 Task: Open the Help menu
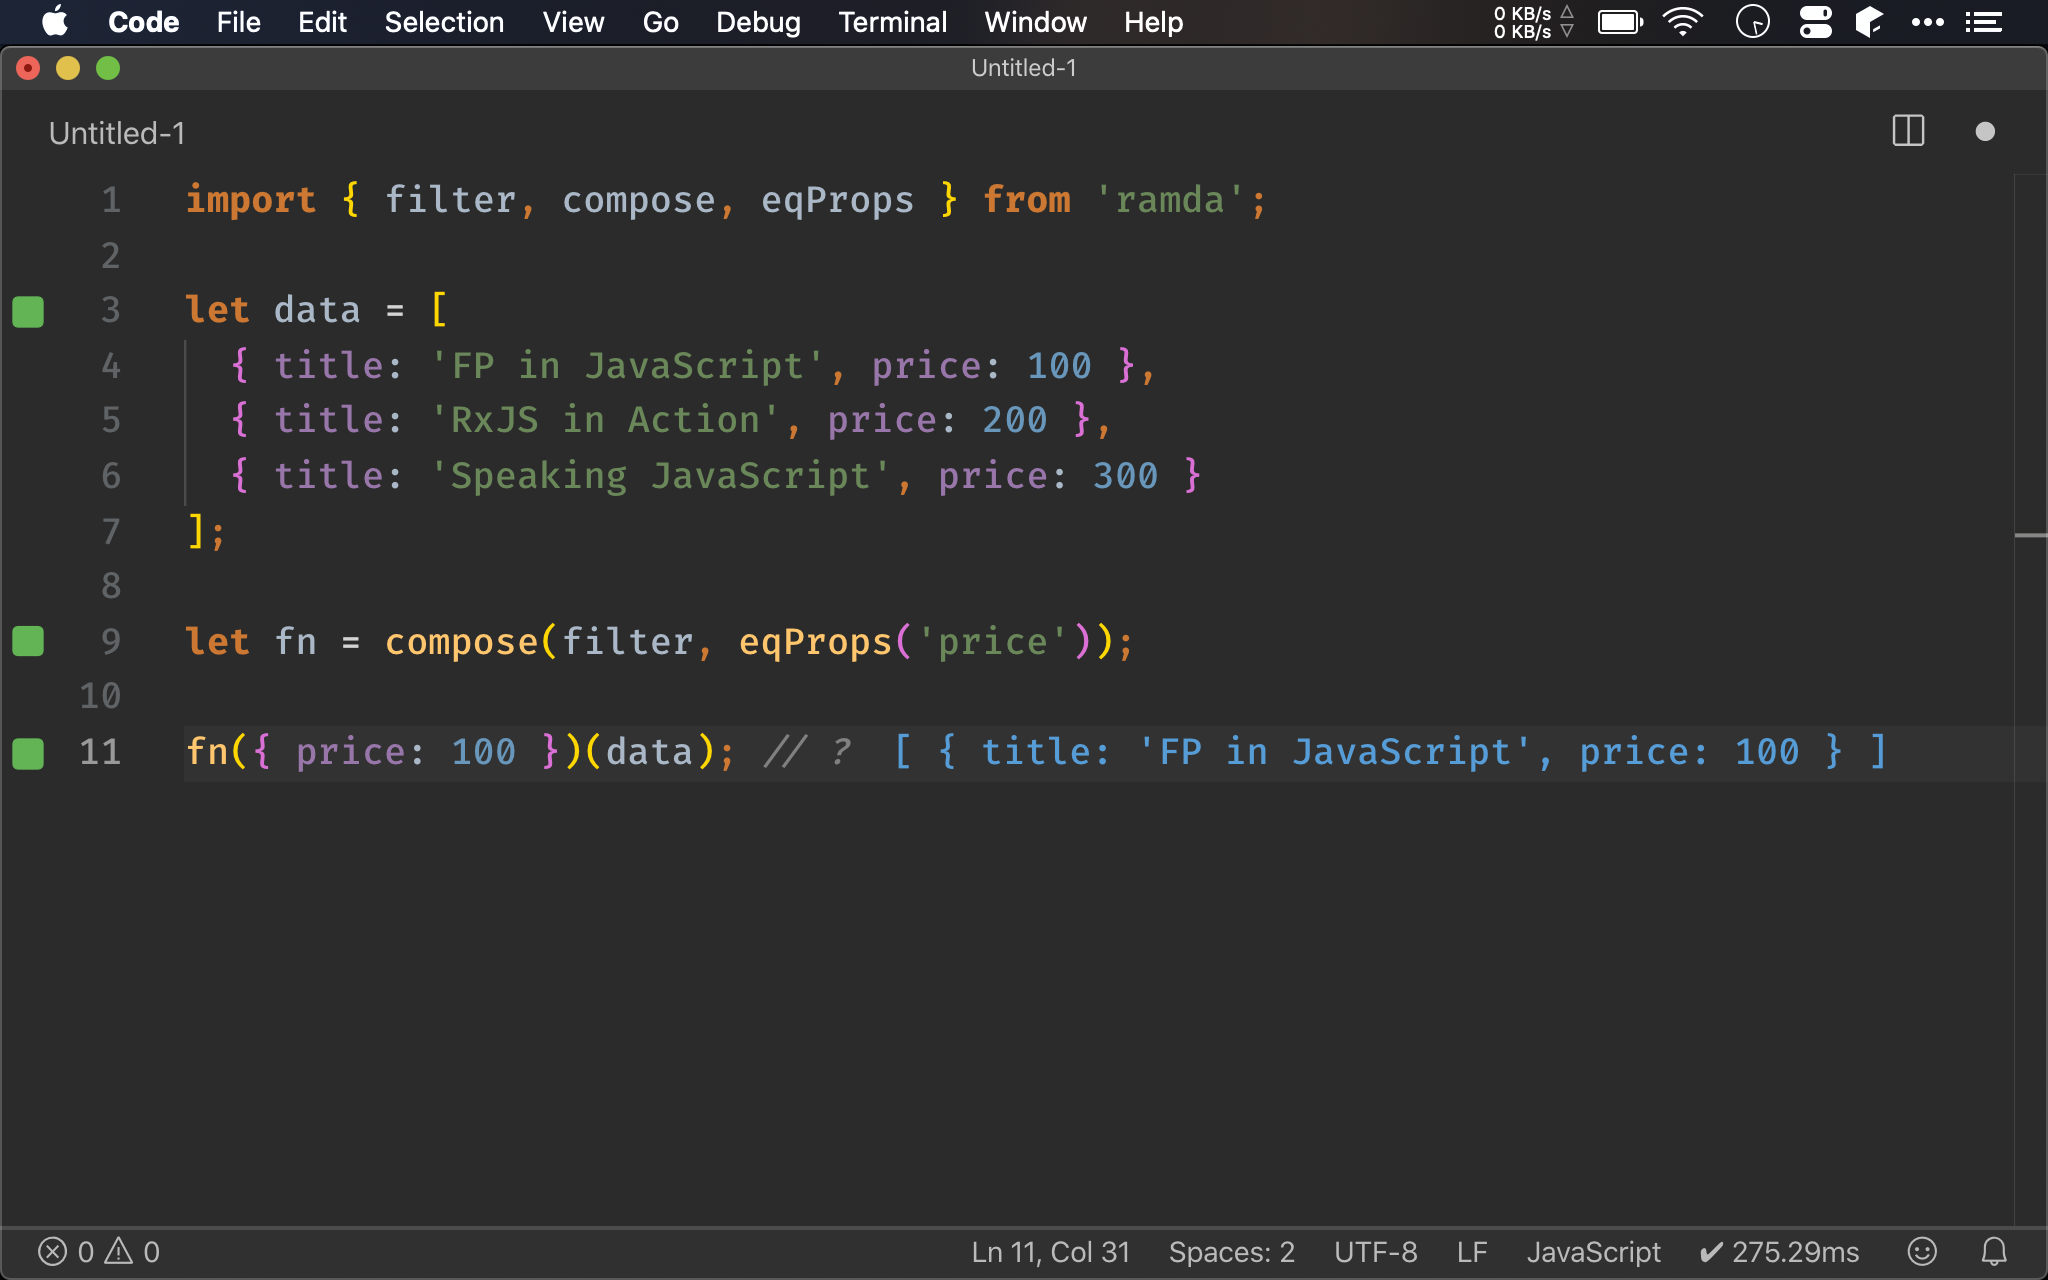tap(1153, 22)
